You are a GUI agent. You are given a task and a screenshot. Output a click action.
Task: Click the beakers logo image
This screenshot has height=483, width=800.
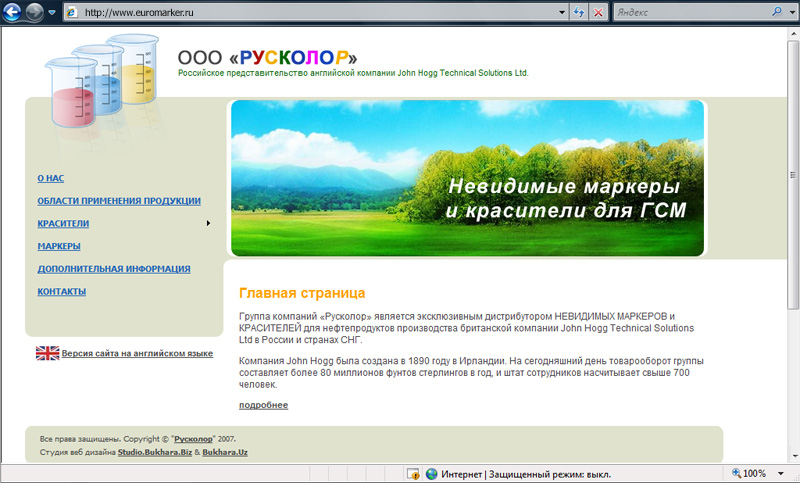(102, 81)
